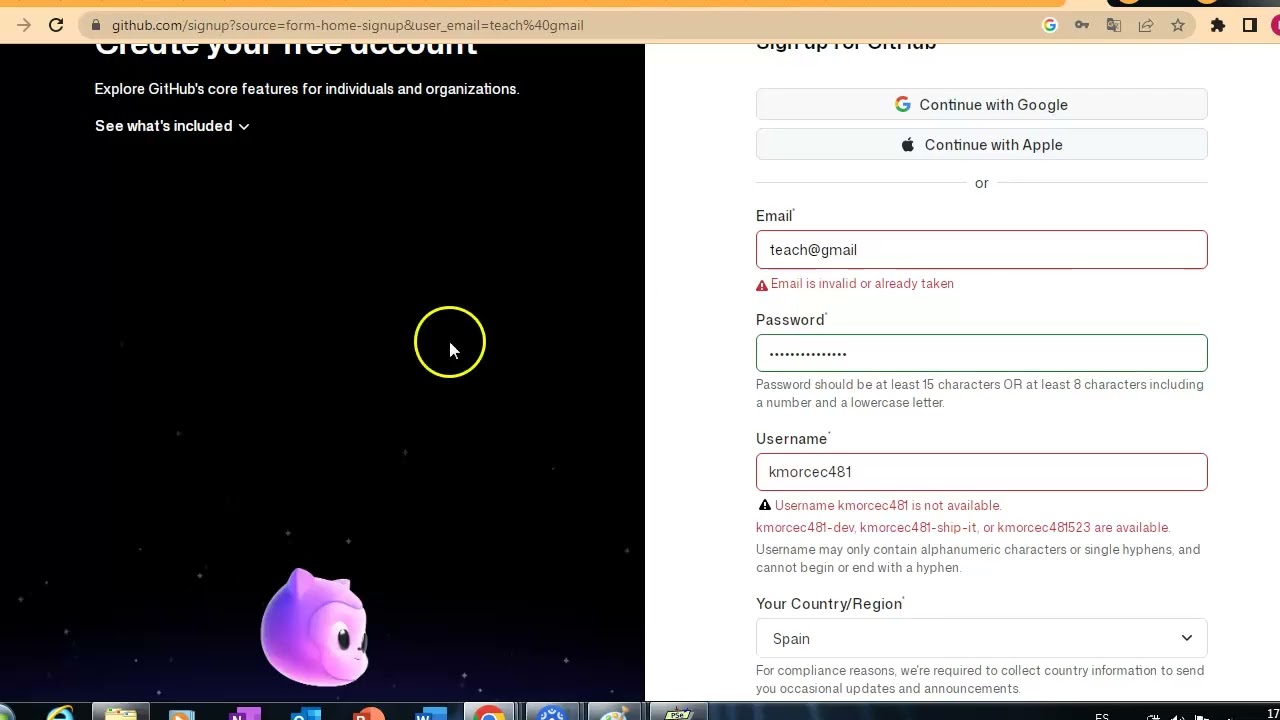The width and height of the screenshot is (1280, 720).
Task: Open saved passwords key icon
Action: pyautogui.click(x=1082, y=25)
